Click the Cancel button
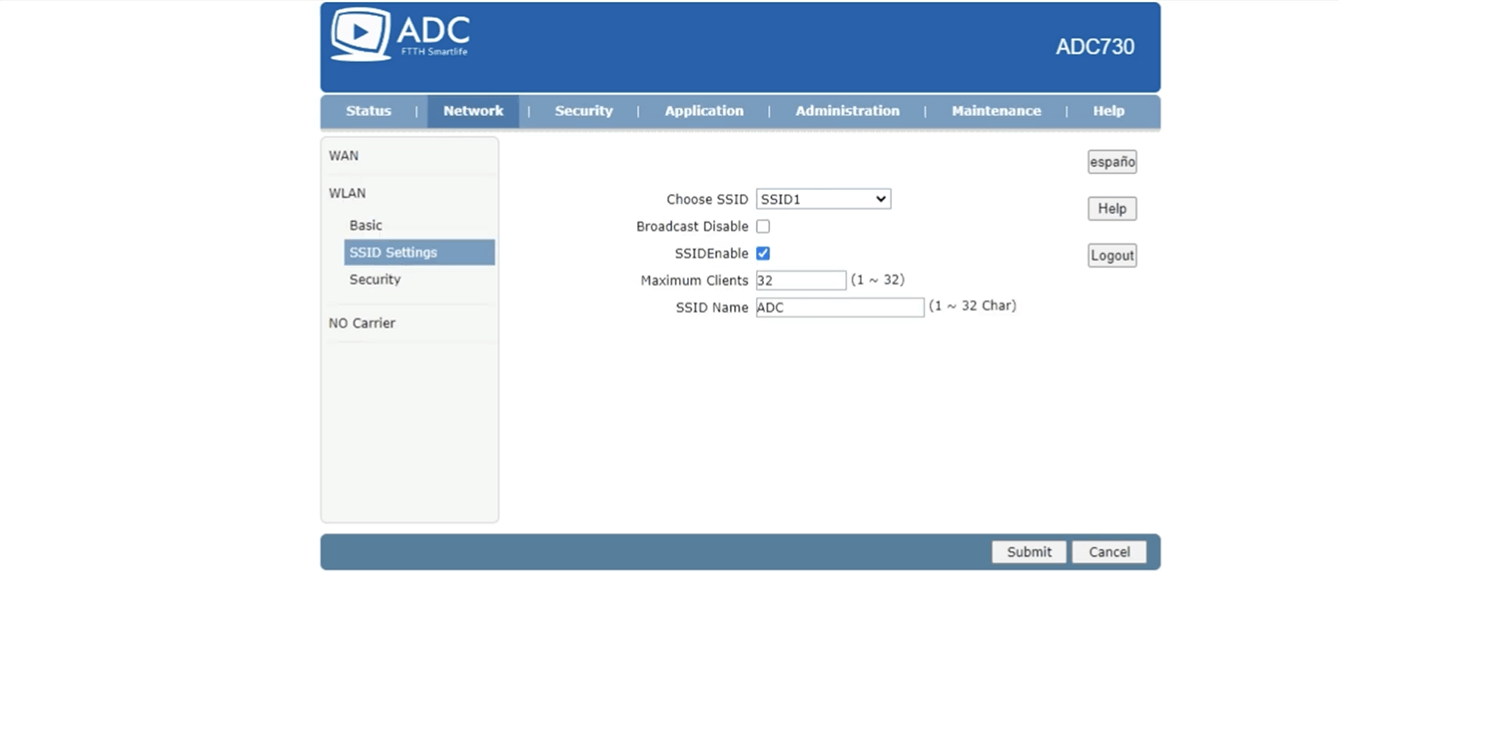This screenshot has height=748, width=1500. pyautogui.click(x=1109, y=552)
